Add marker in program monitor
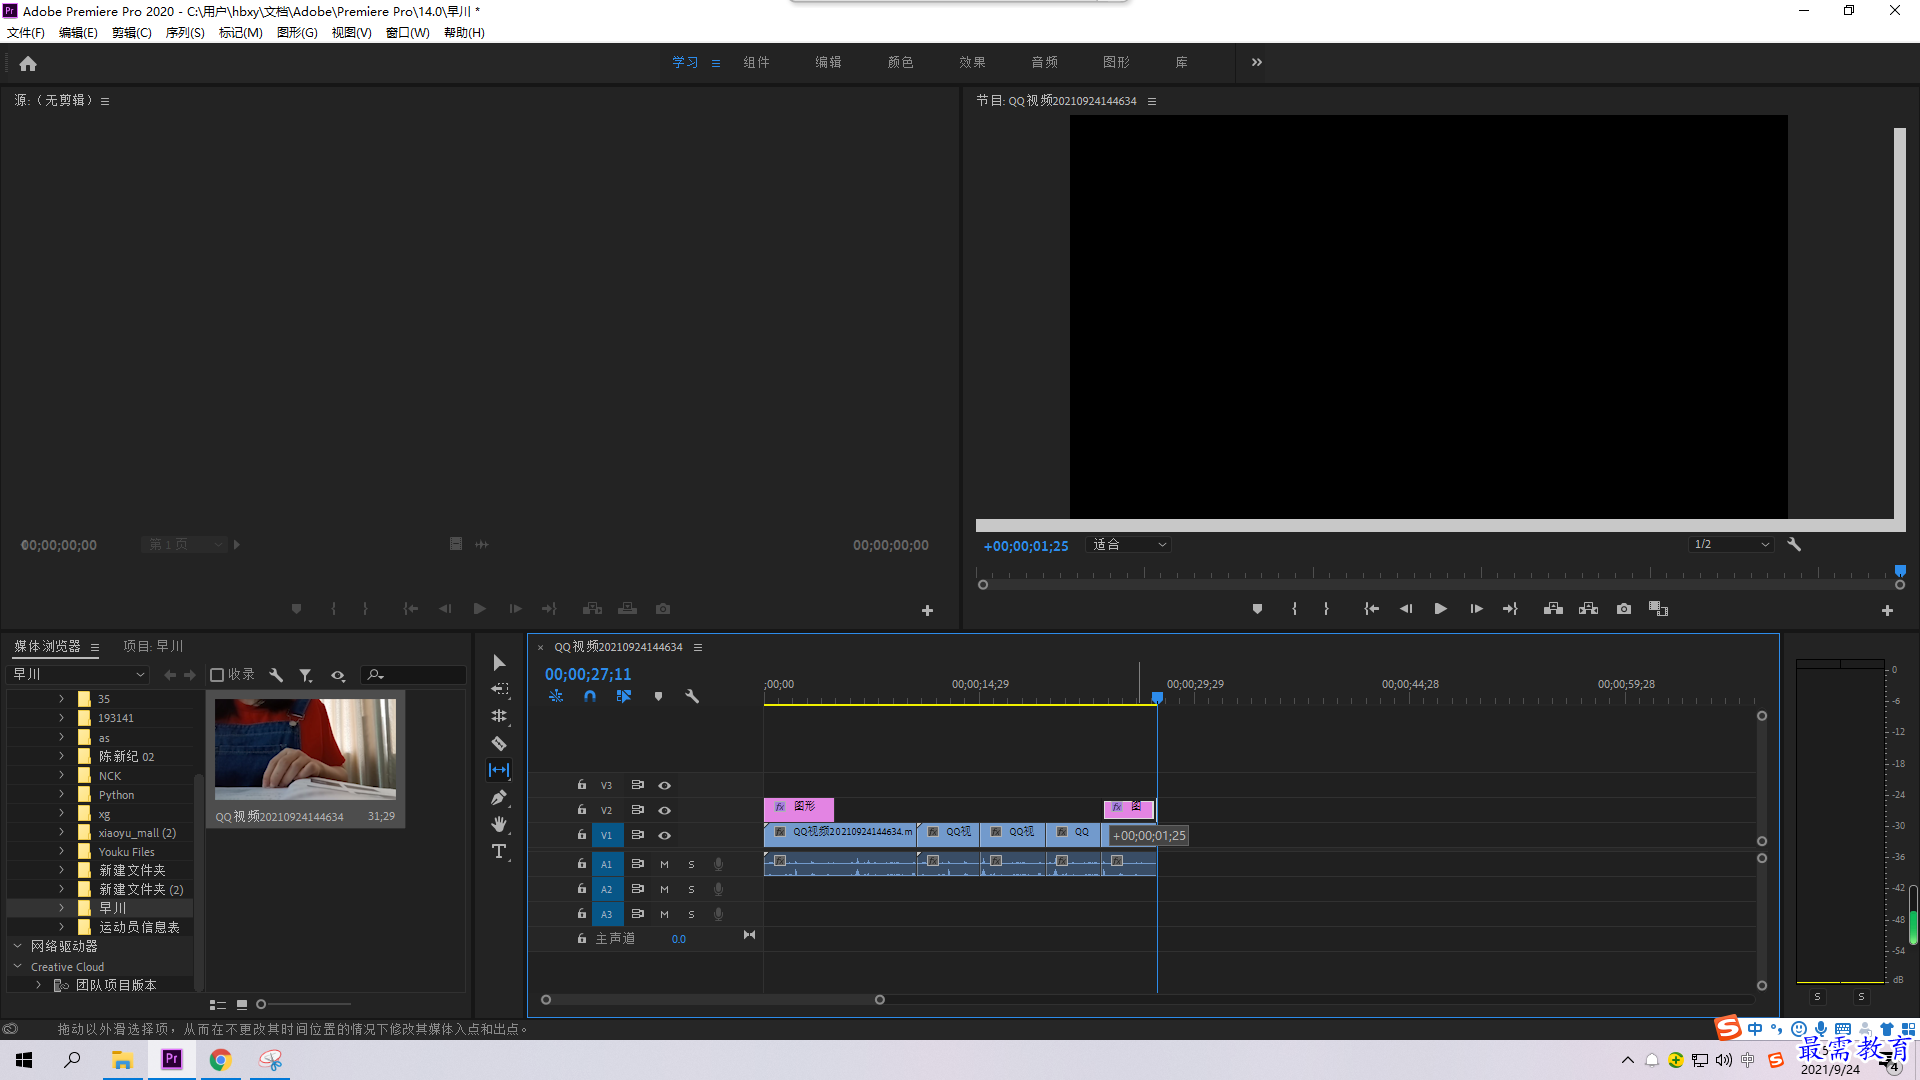 pyautogui.click(x=1257, y=609)
